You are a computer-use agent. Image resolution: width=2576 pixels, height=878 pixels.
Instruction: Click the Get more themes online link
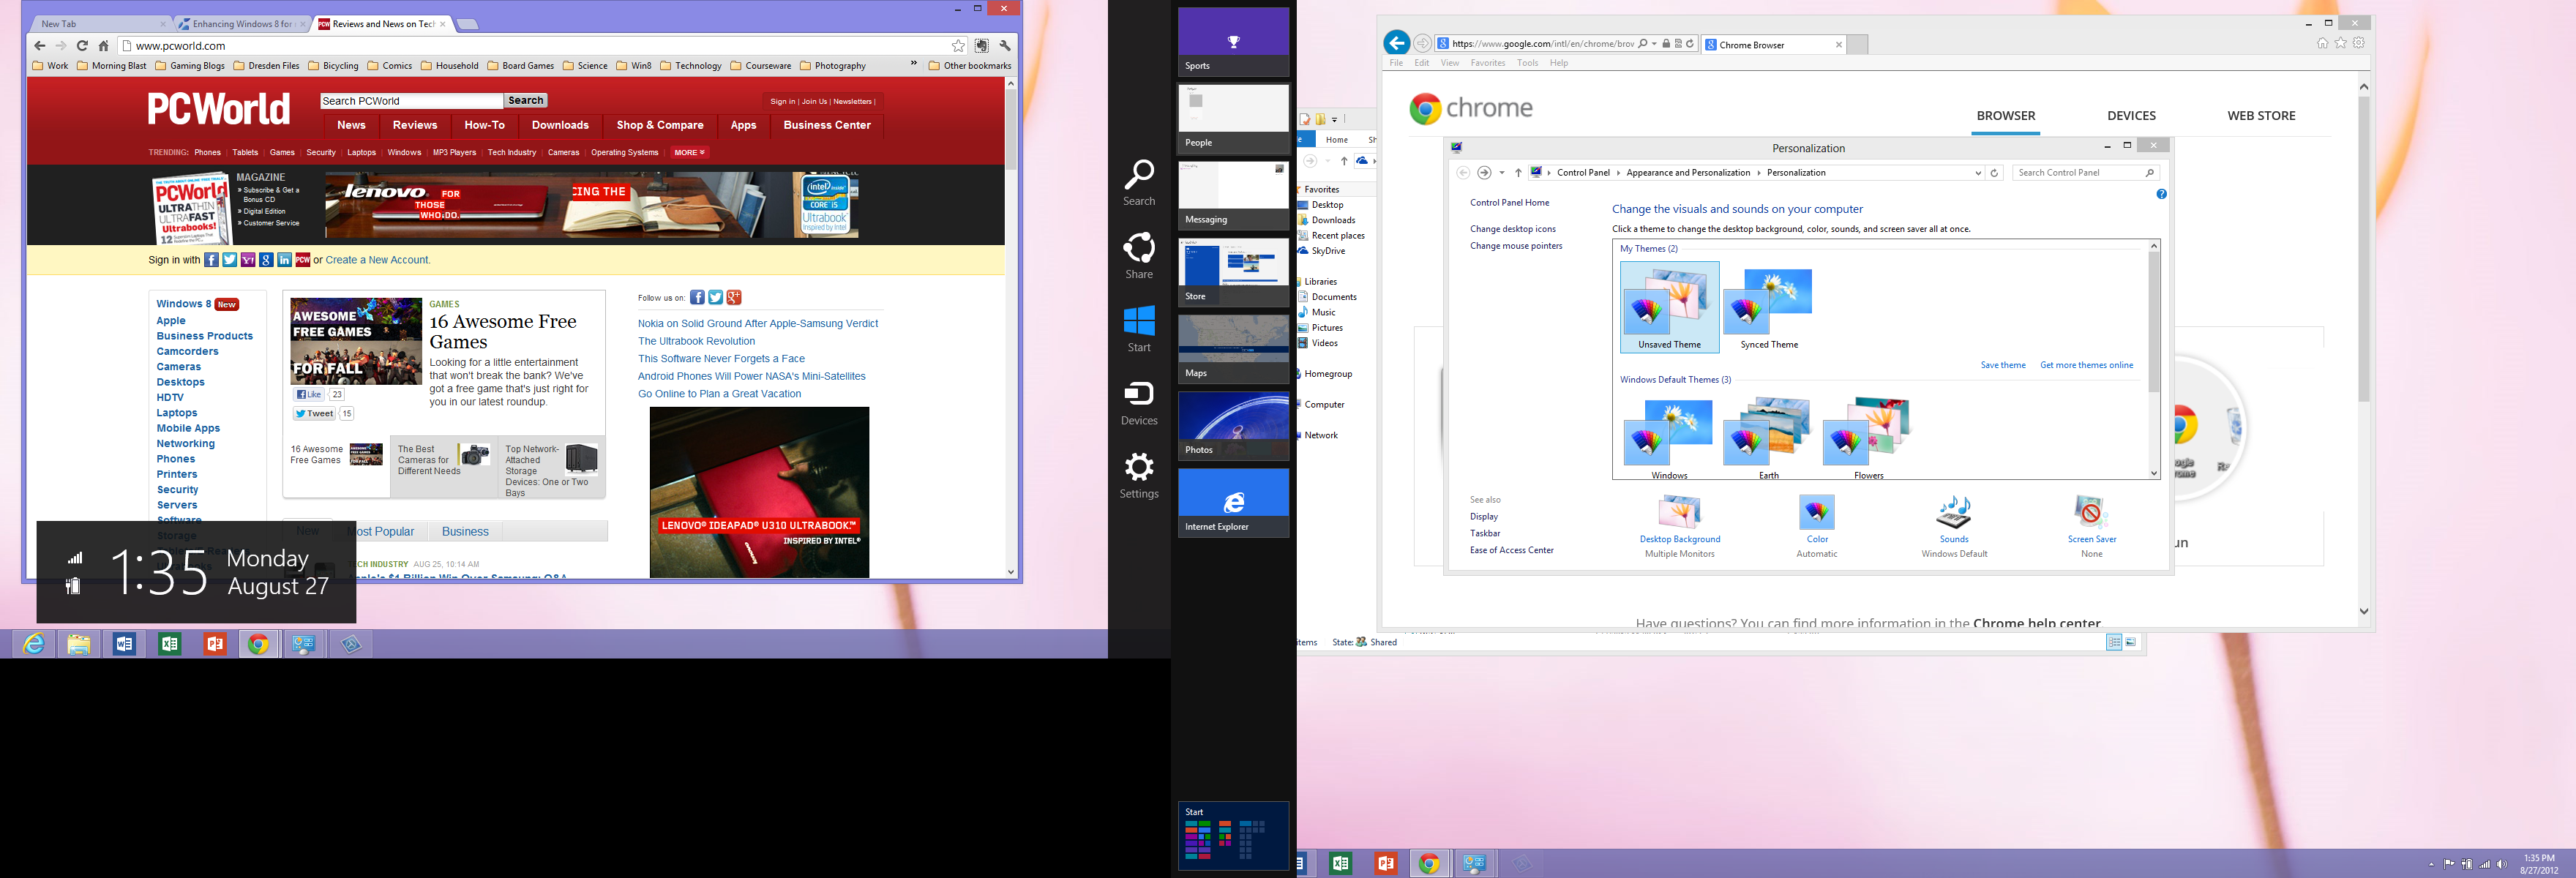click(2086, 365)
